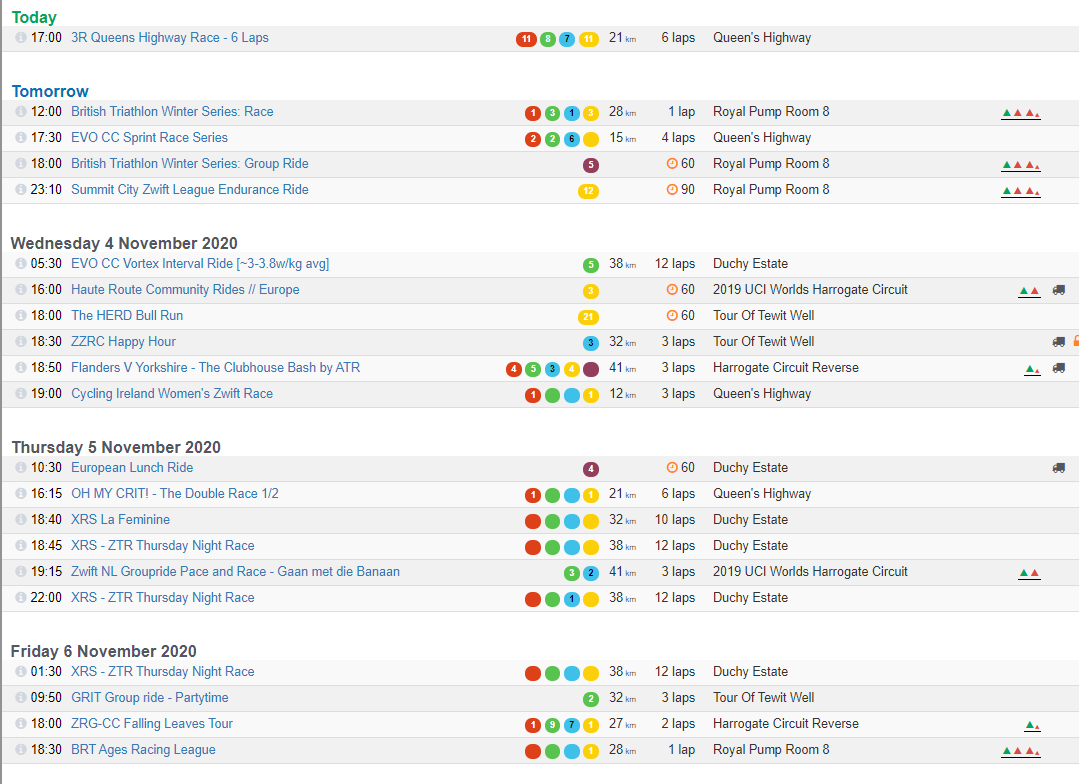
Task: Open ZZRC Happy Hour event link
Action: tap(123, 341)
